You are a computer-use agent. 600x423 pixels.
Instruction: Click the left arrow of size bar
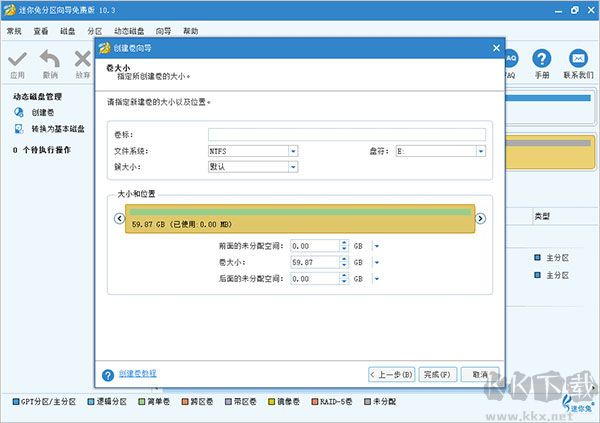pos(119,218)
